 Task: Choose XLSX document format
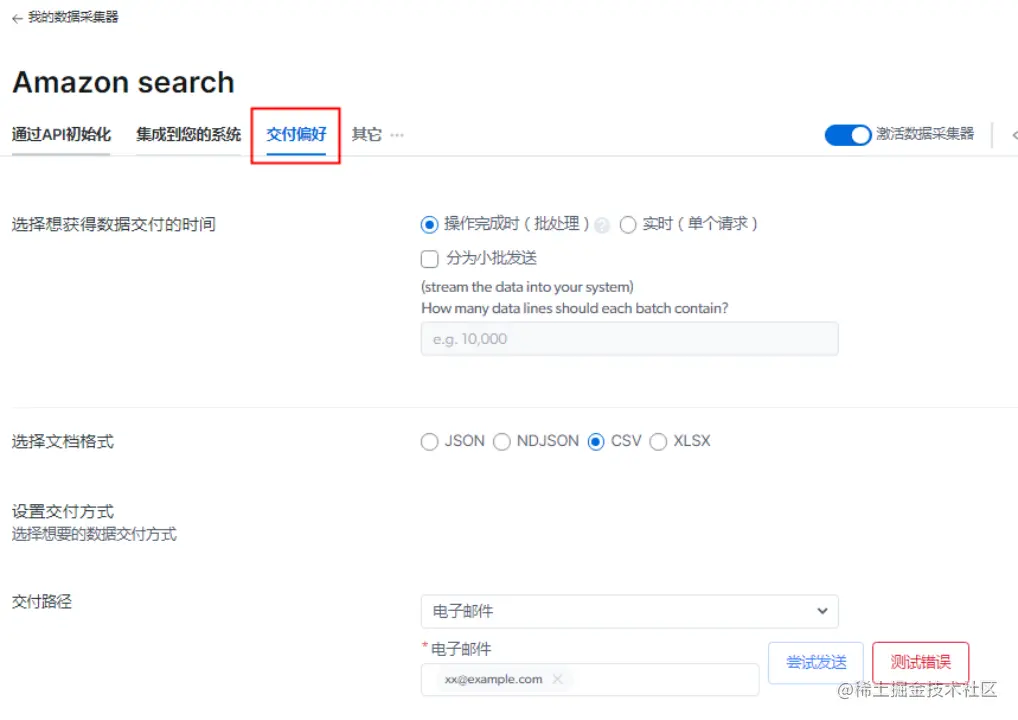click(x=658, y=441)
